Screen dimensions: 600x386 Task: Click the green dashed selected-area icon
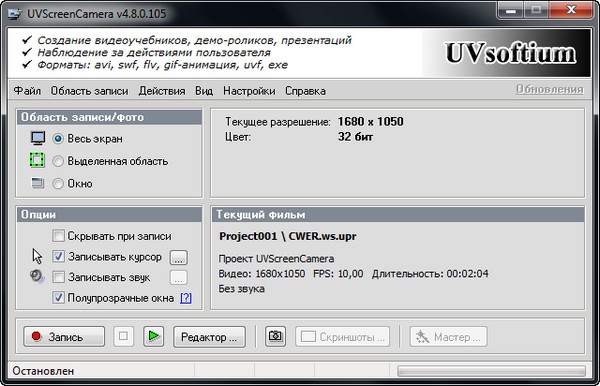[x=37, y=160]
